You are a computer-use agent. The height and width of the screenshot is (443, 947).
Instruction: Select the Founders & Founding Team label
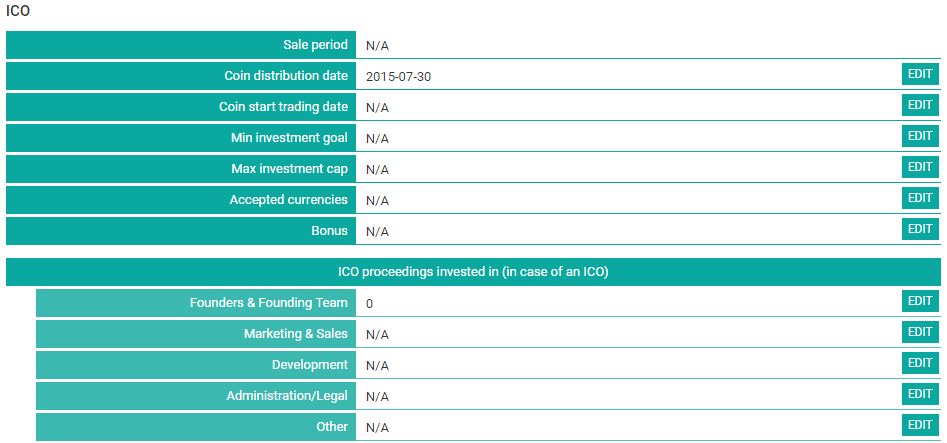[x=269, y=303]
